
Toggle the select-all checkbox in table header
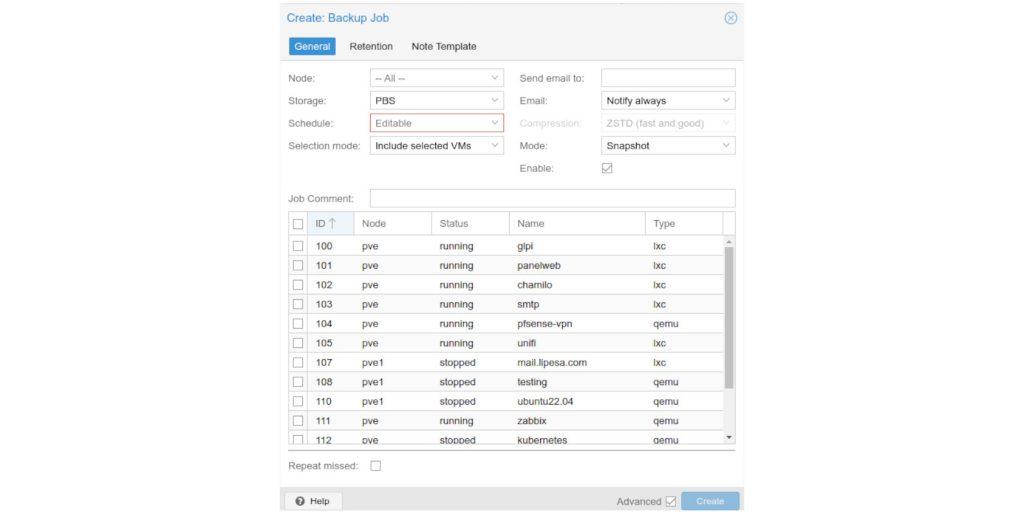298,224
